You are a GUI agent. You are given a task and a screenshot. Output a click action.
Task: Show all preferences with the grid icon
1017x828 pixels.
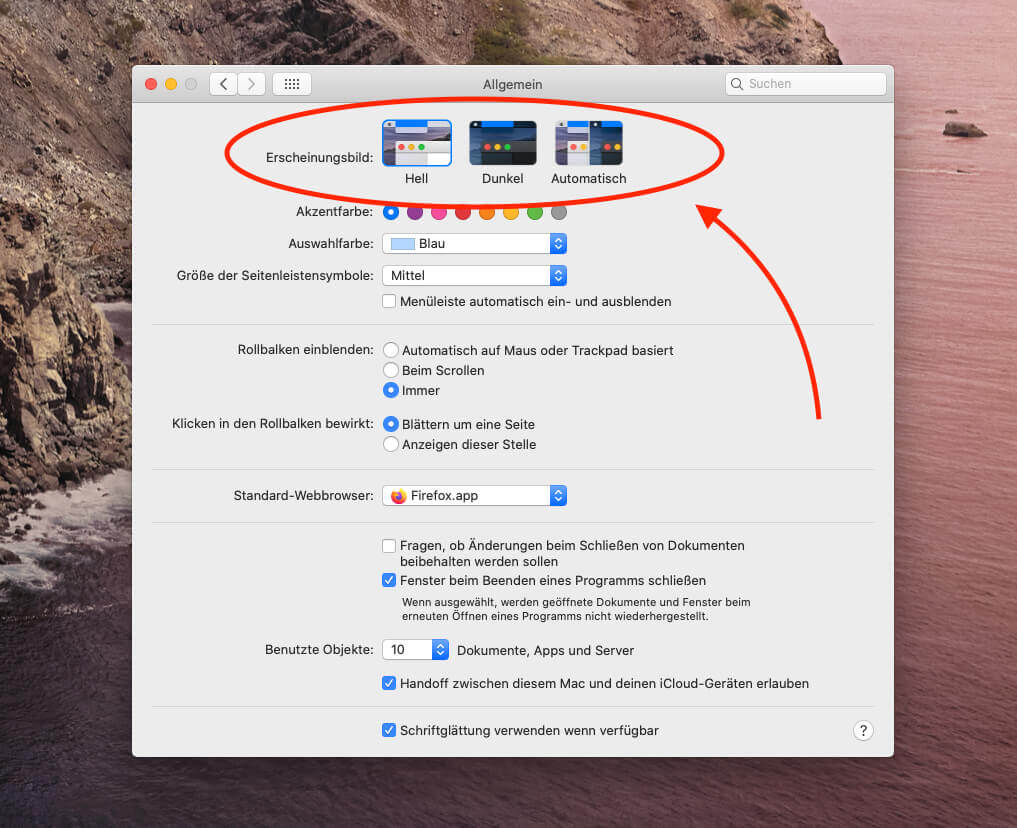(292, 84)
